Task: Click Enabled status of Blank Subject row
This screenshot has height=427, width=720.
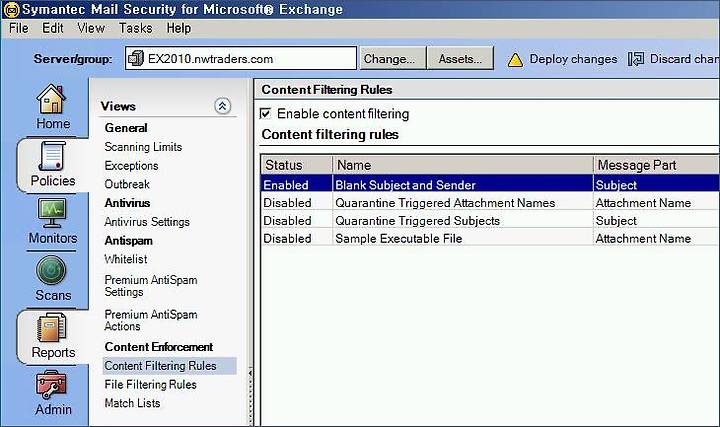Action: click(286, 185)
